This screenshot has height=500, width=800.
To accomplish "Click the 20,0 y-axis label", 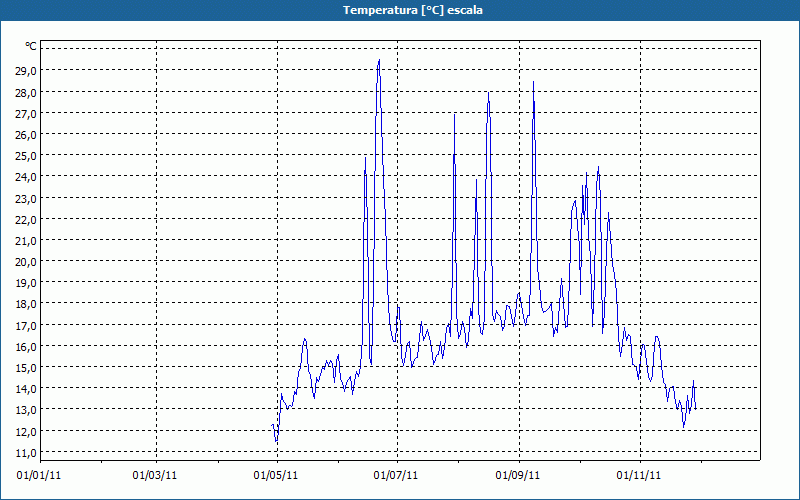I will point(26,262).
